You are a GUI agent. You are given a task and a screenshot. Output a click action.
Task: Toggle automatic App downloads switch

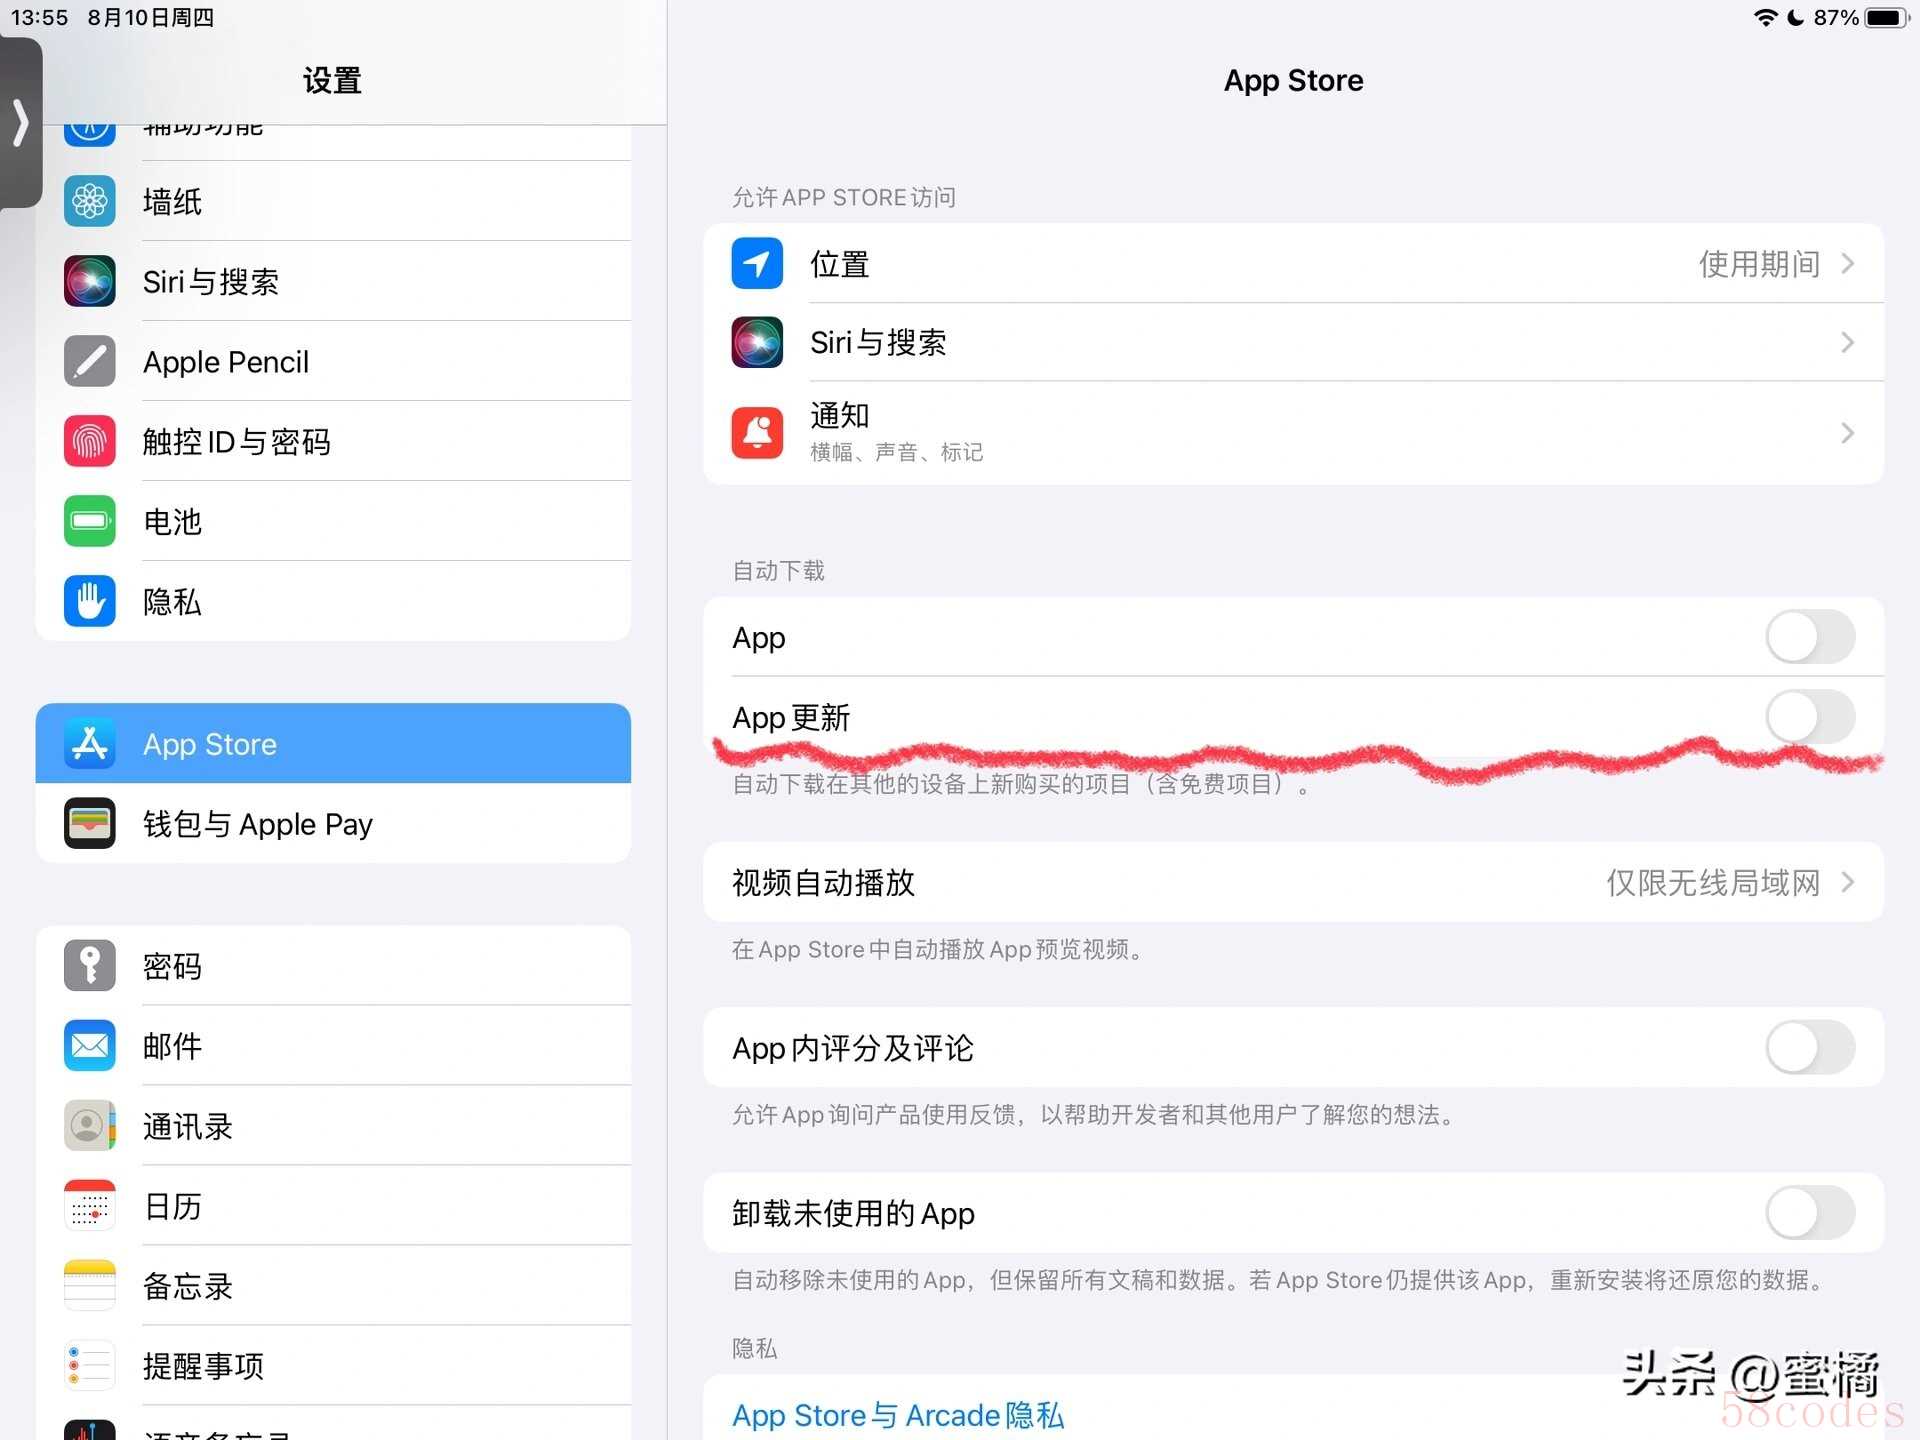coord(1810,637)
